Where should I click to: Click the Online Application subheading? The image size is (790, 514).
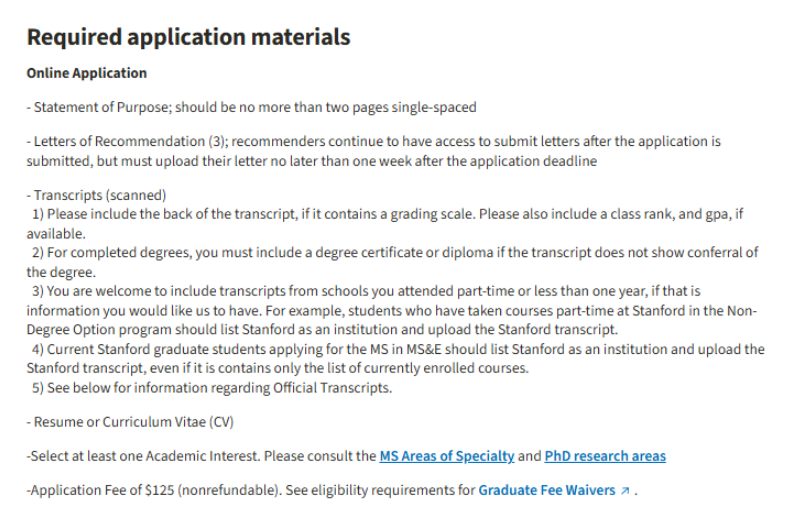tap(87, 73)
